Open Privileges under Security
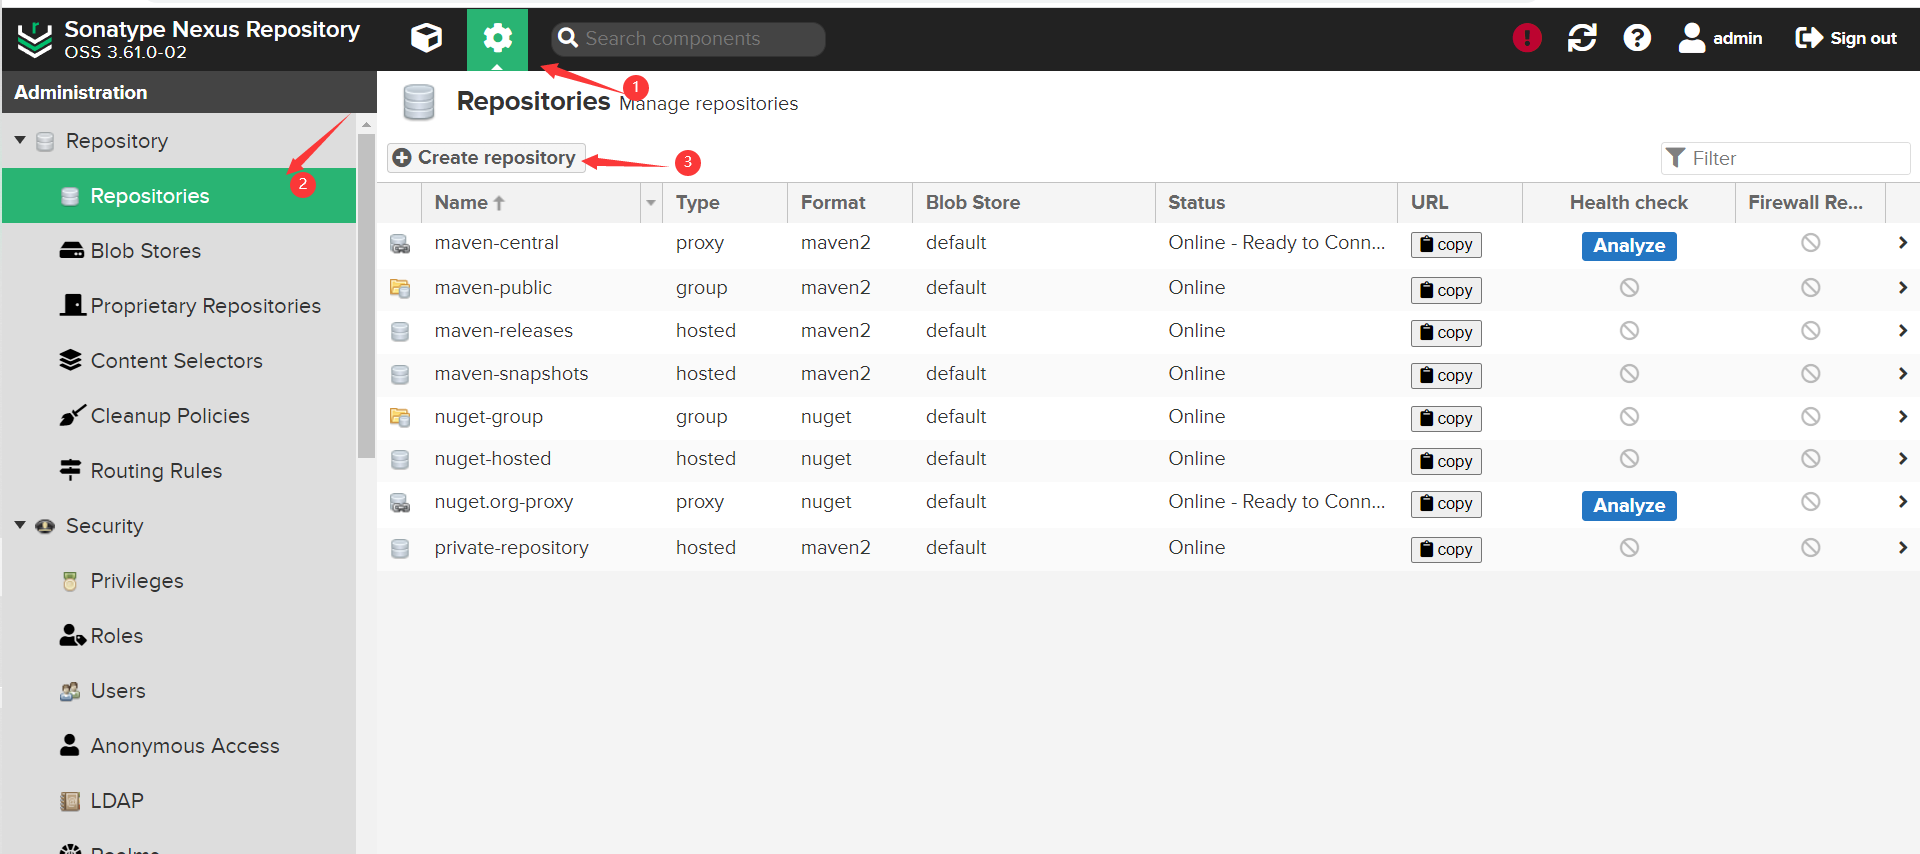 tap(179, 581)
